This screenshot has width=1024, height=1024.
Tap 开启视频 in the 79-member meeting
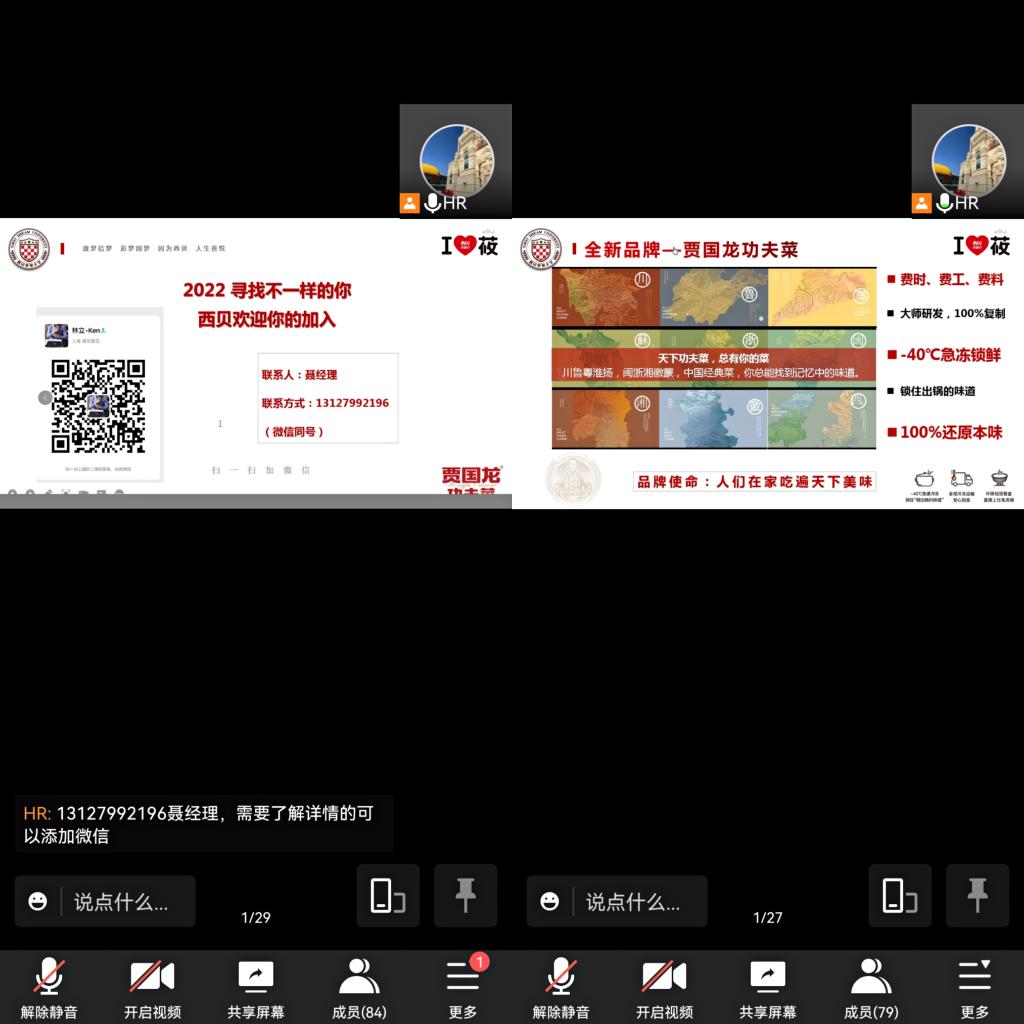[664, 986]
